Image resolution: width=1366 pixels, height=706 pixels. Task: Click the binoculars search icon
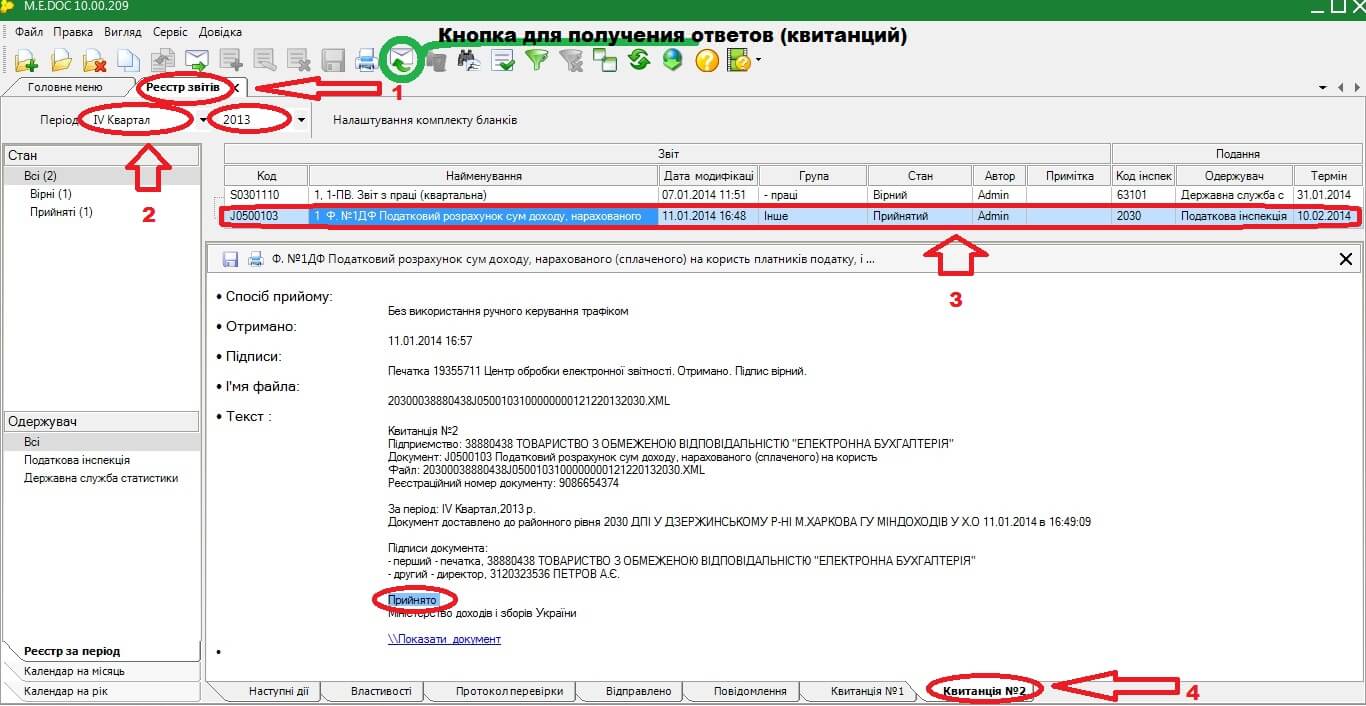point(470,61)
